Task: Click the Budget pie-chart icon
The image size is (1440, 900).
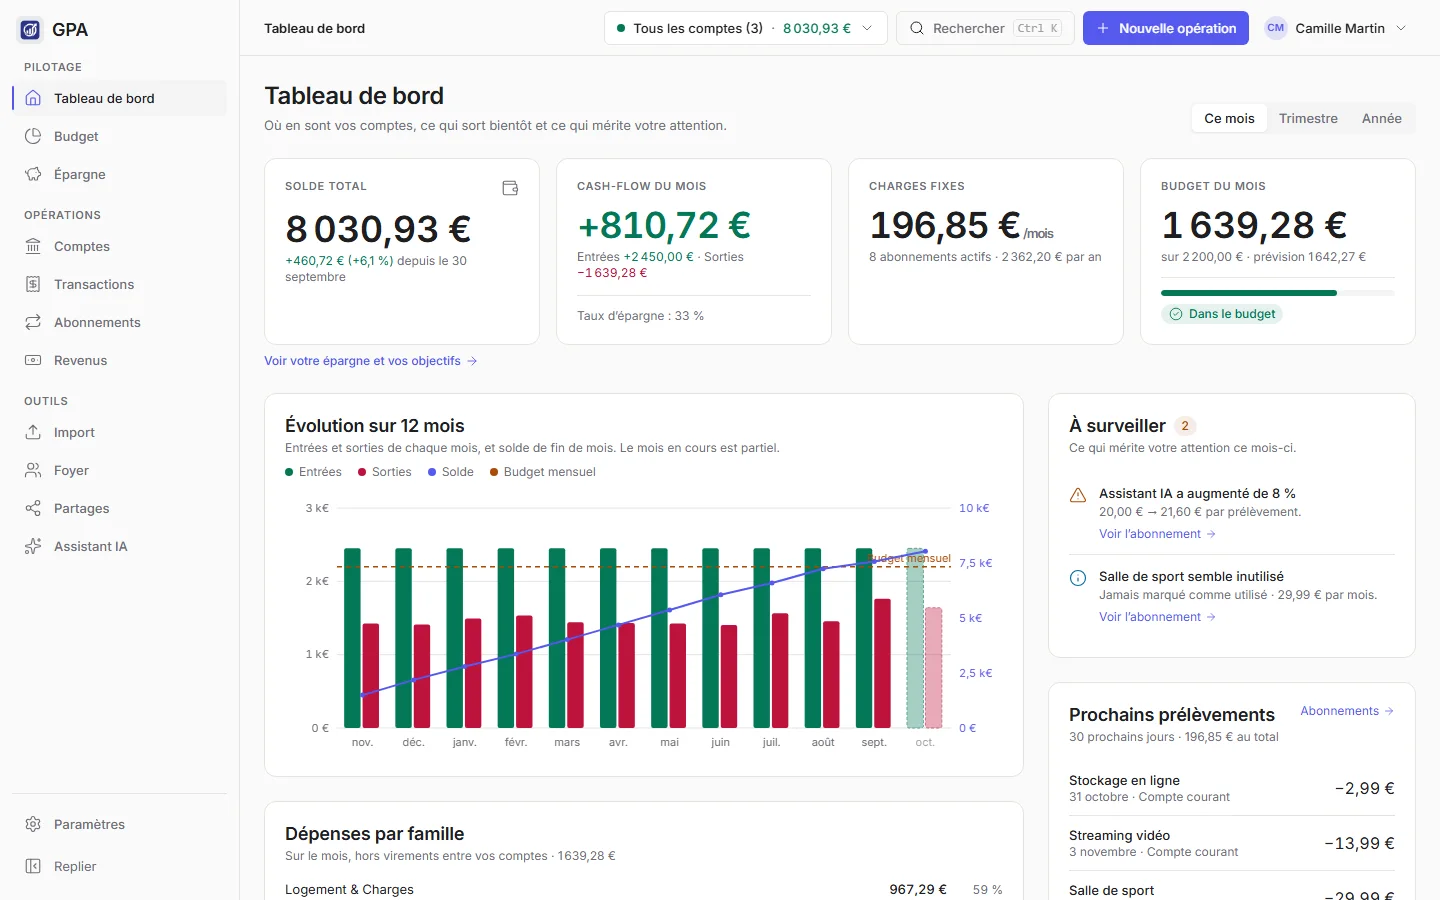Action: pos(33,136)
